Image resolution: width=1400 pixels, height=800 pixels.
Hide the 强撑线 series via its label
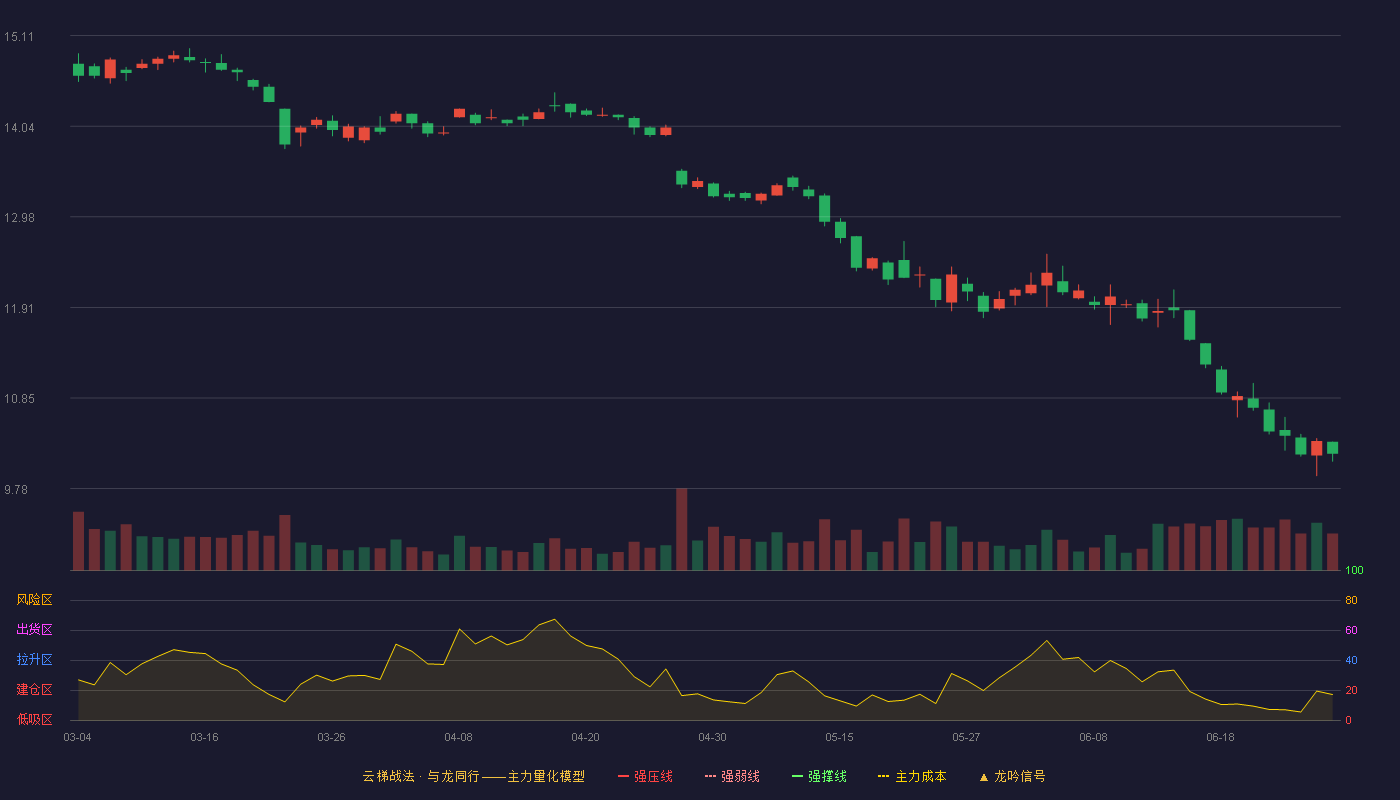827,776
